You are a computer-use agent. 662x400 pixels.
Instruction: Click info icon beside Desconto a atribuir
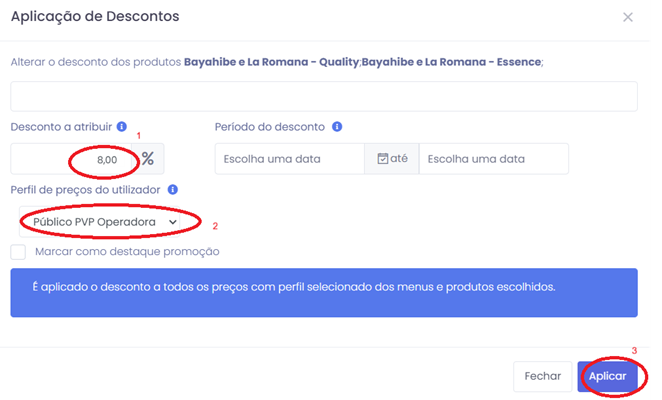[122, 127]
